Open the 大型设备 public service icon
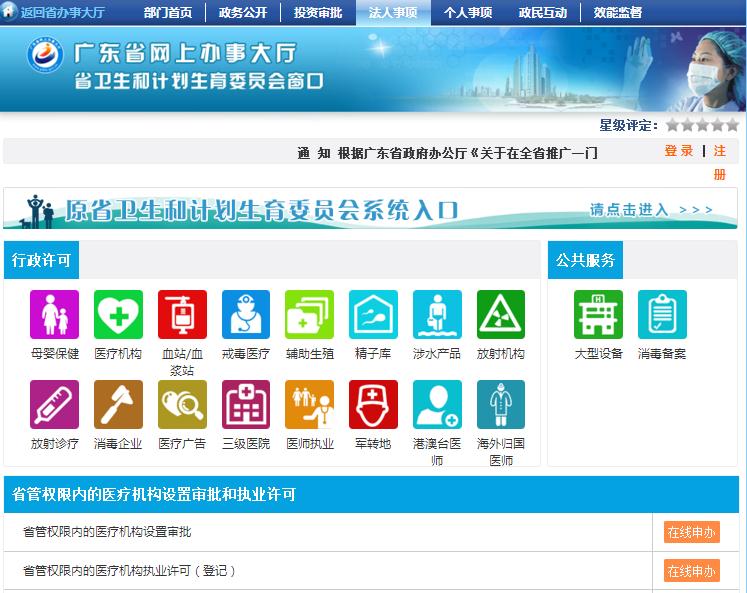This screenshot has width=747, height=593. (598, 314)
